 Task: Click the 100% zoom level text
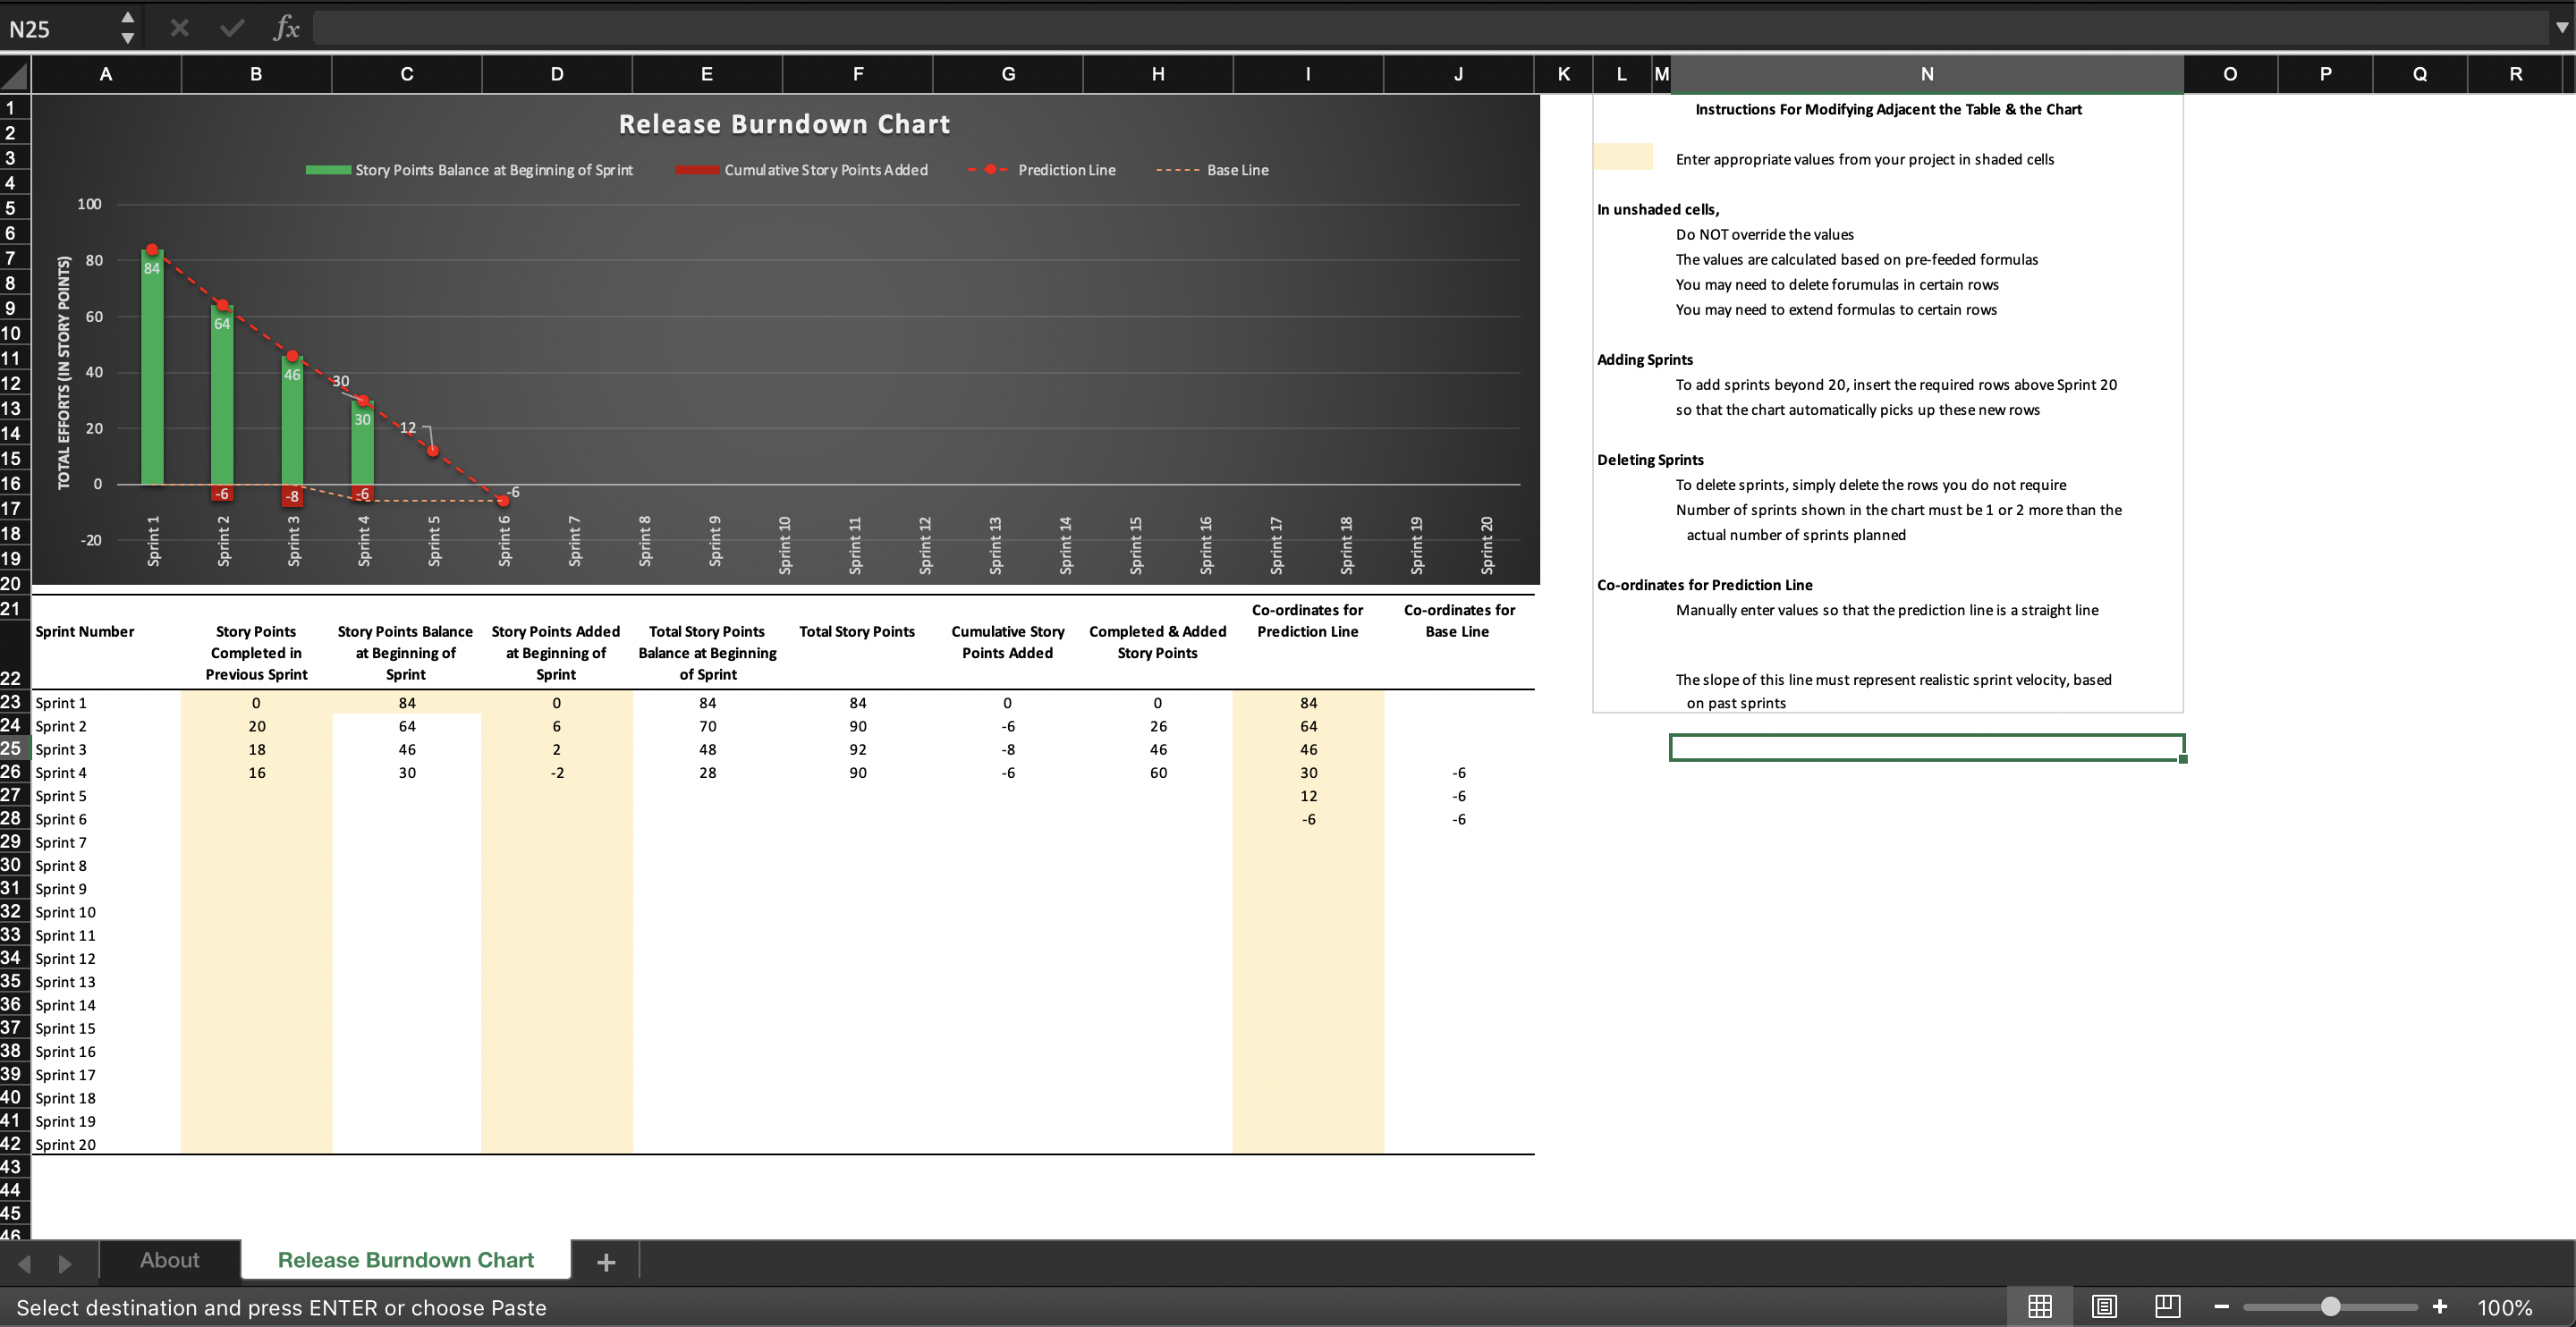click(2505, 1307)
